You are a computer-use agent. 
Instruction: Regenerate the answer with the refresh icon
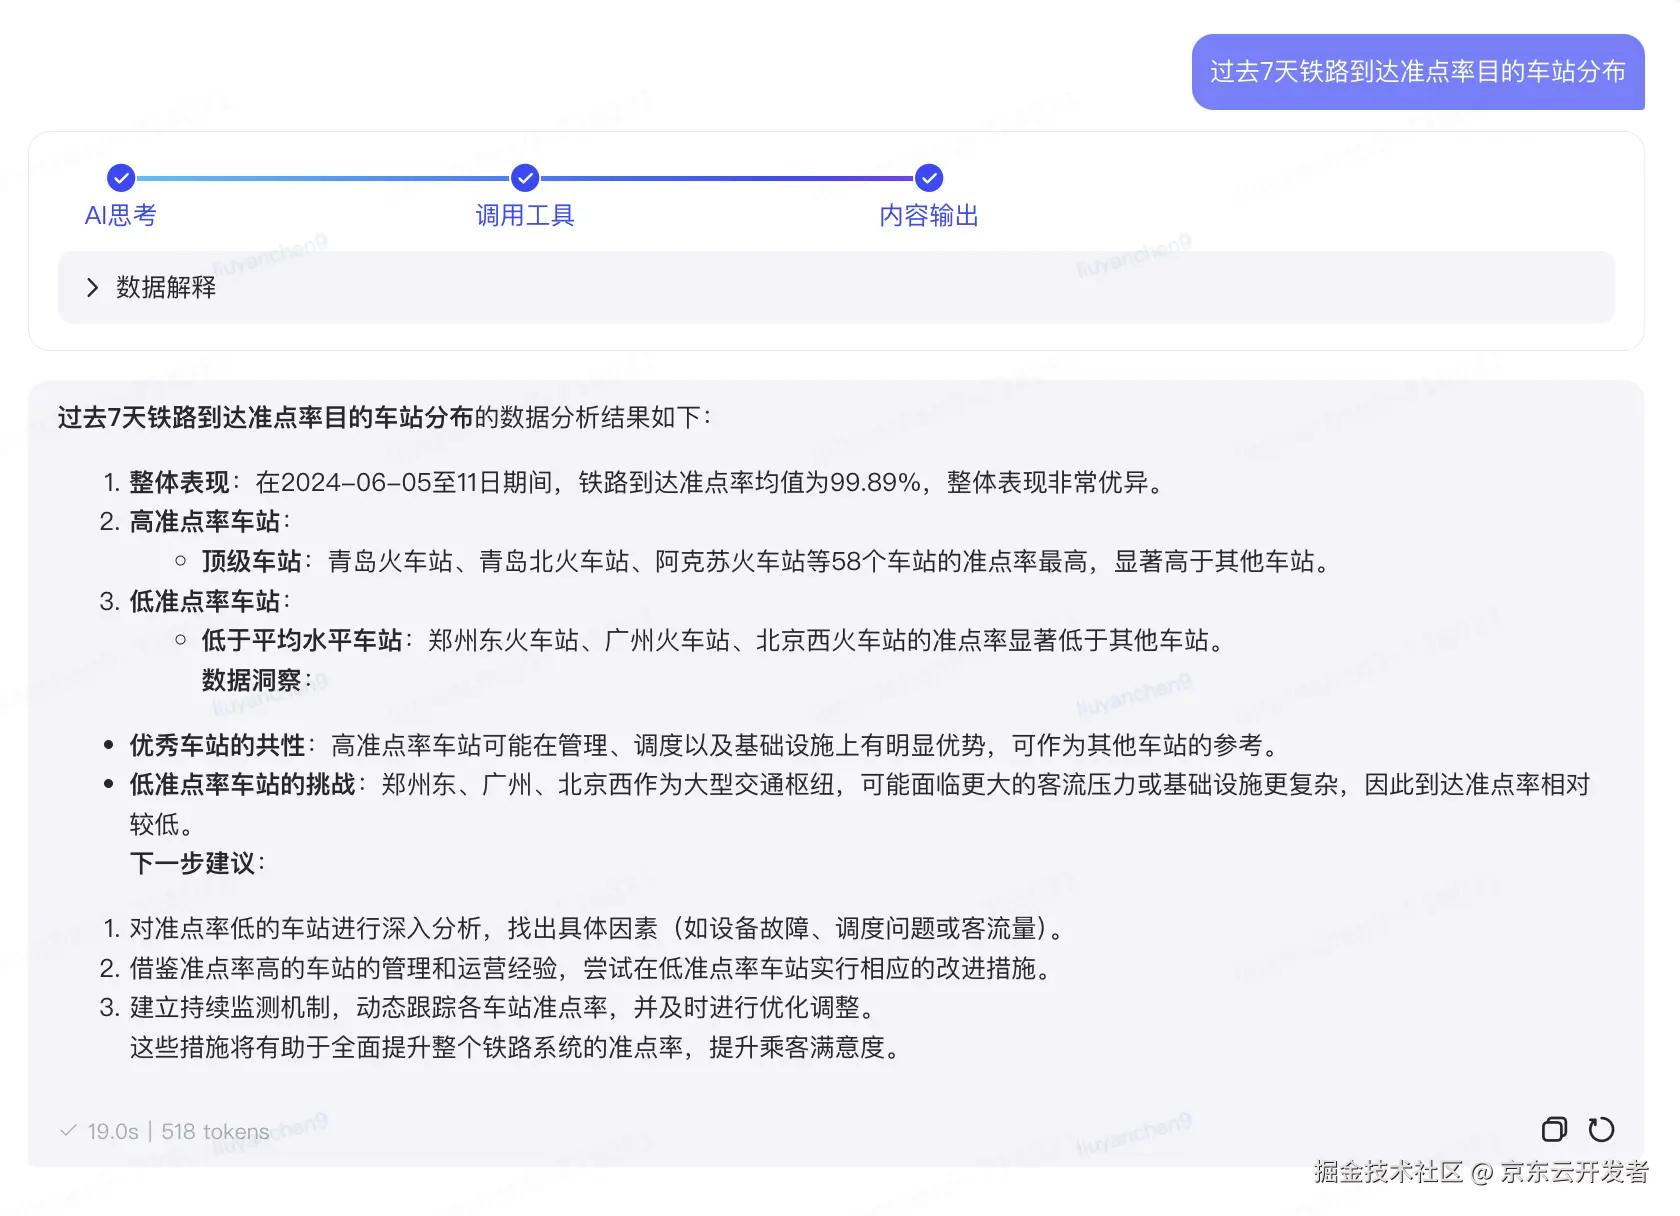point(1601,1129)
